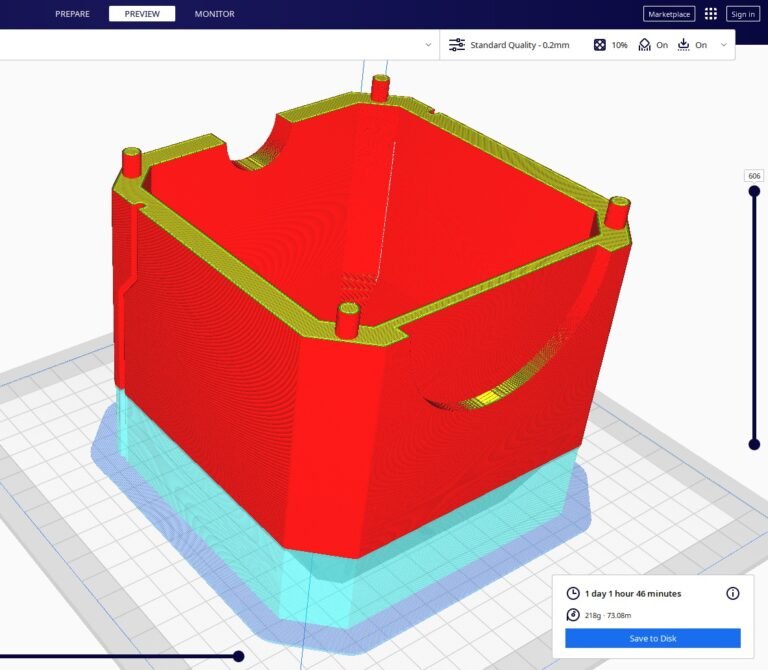Click the Sign in button

click(743, 14)
